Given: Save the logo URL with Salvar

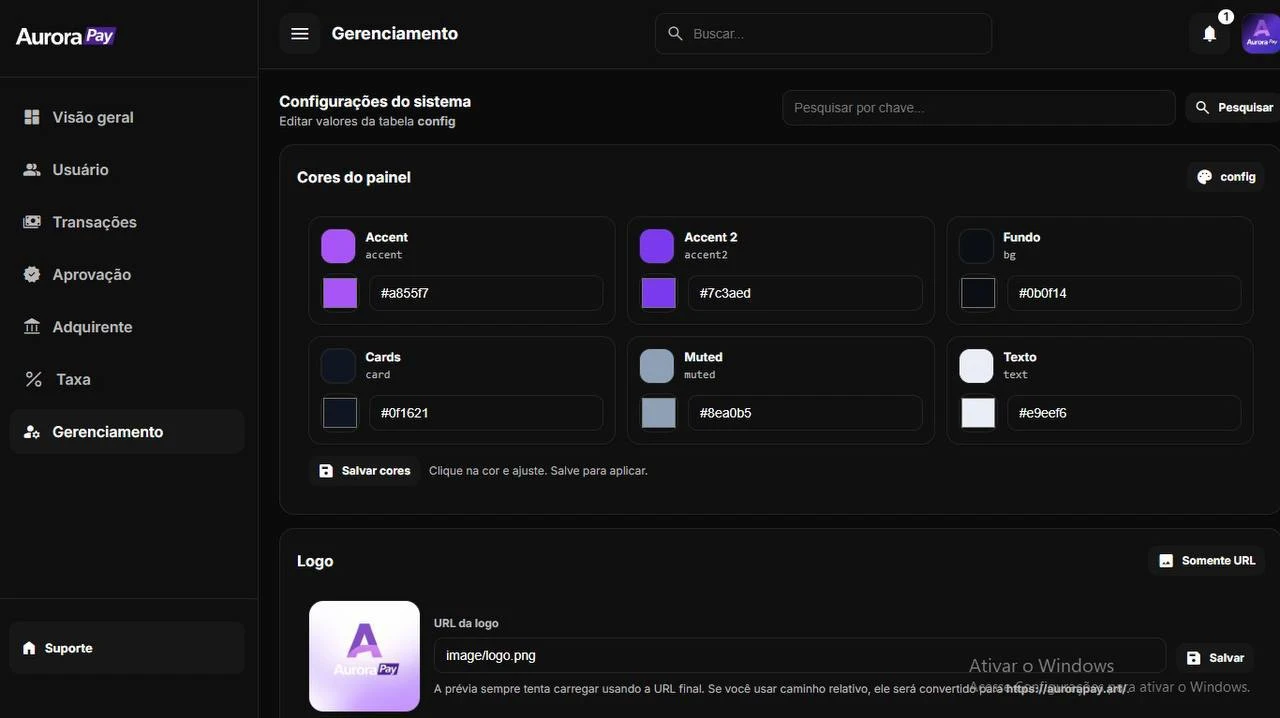Looking at the screenshot, I should pos(1215,658).
